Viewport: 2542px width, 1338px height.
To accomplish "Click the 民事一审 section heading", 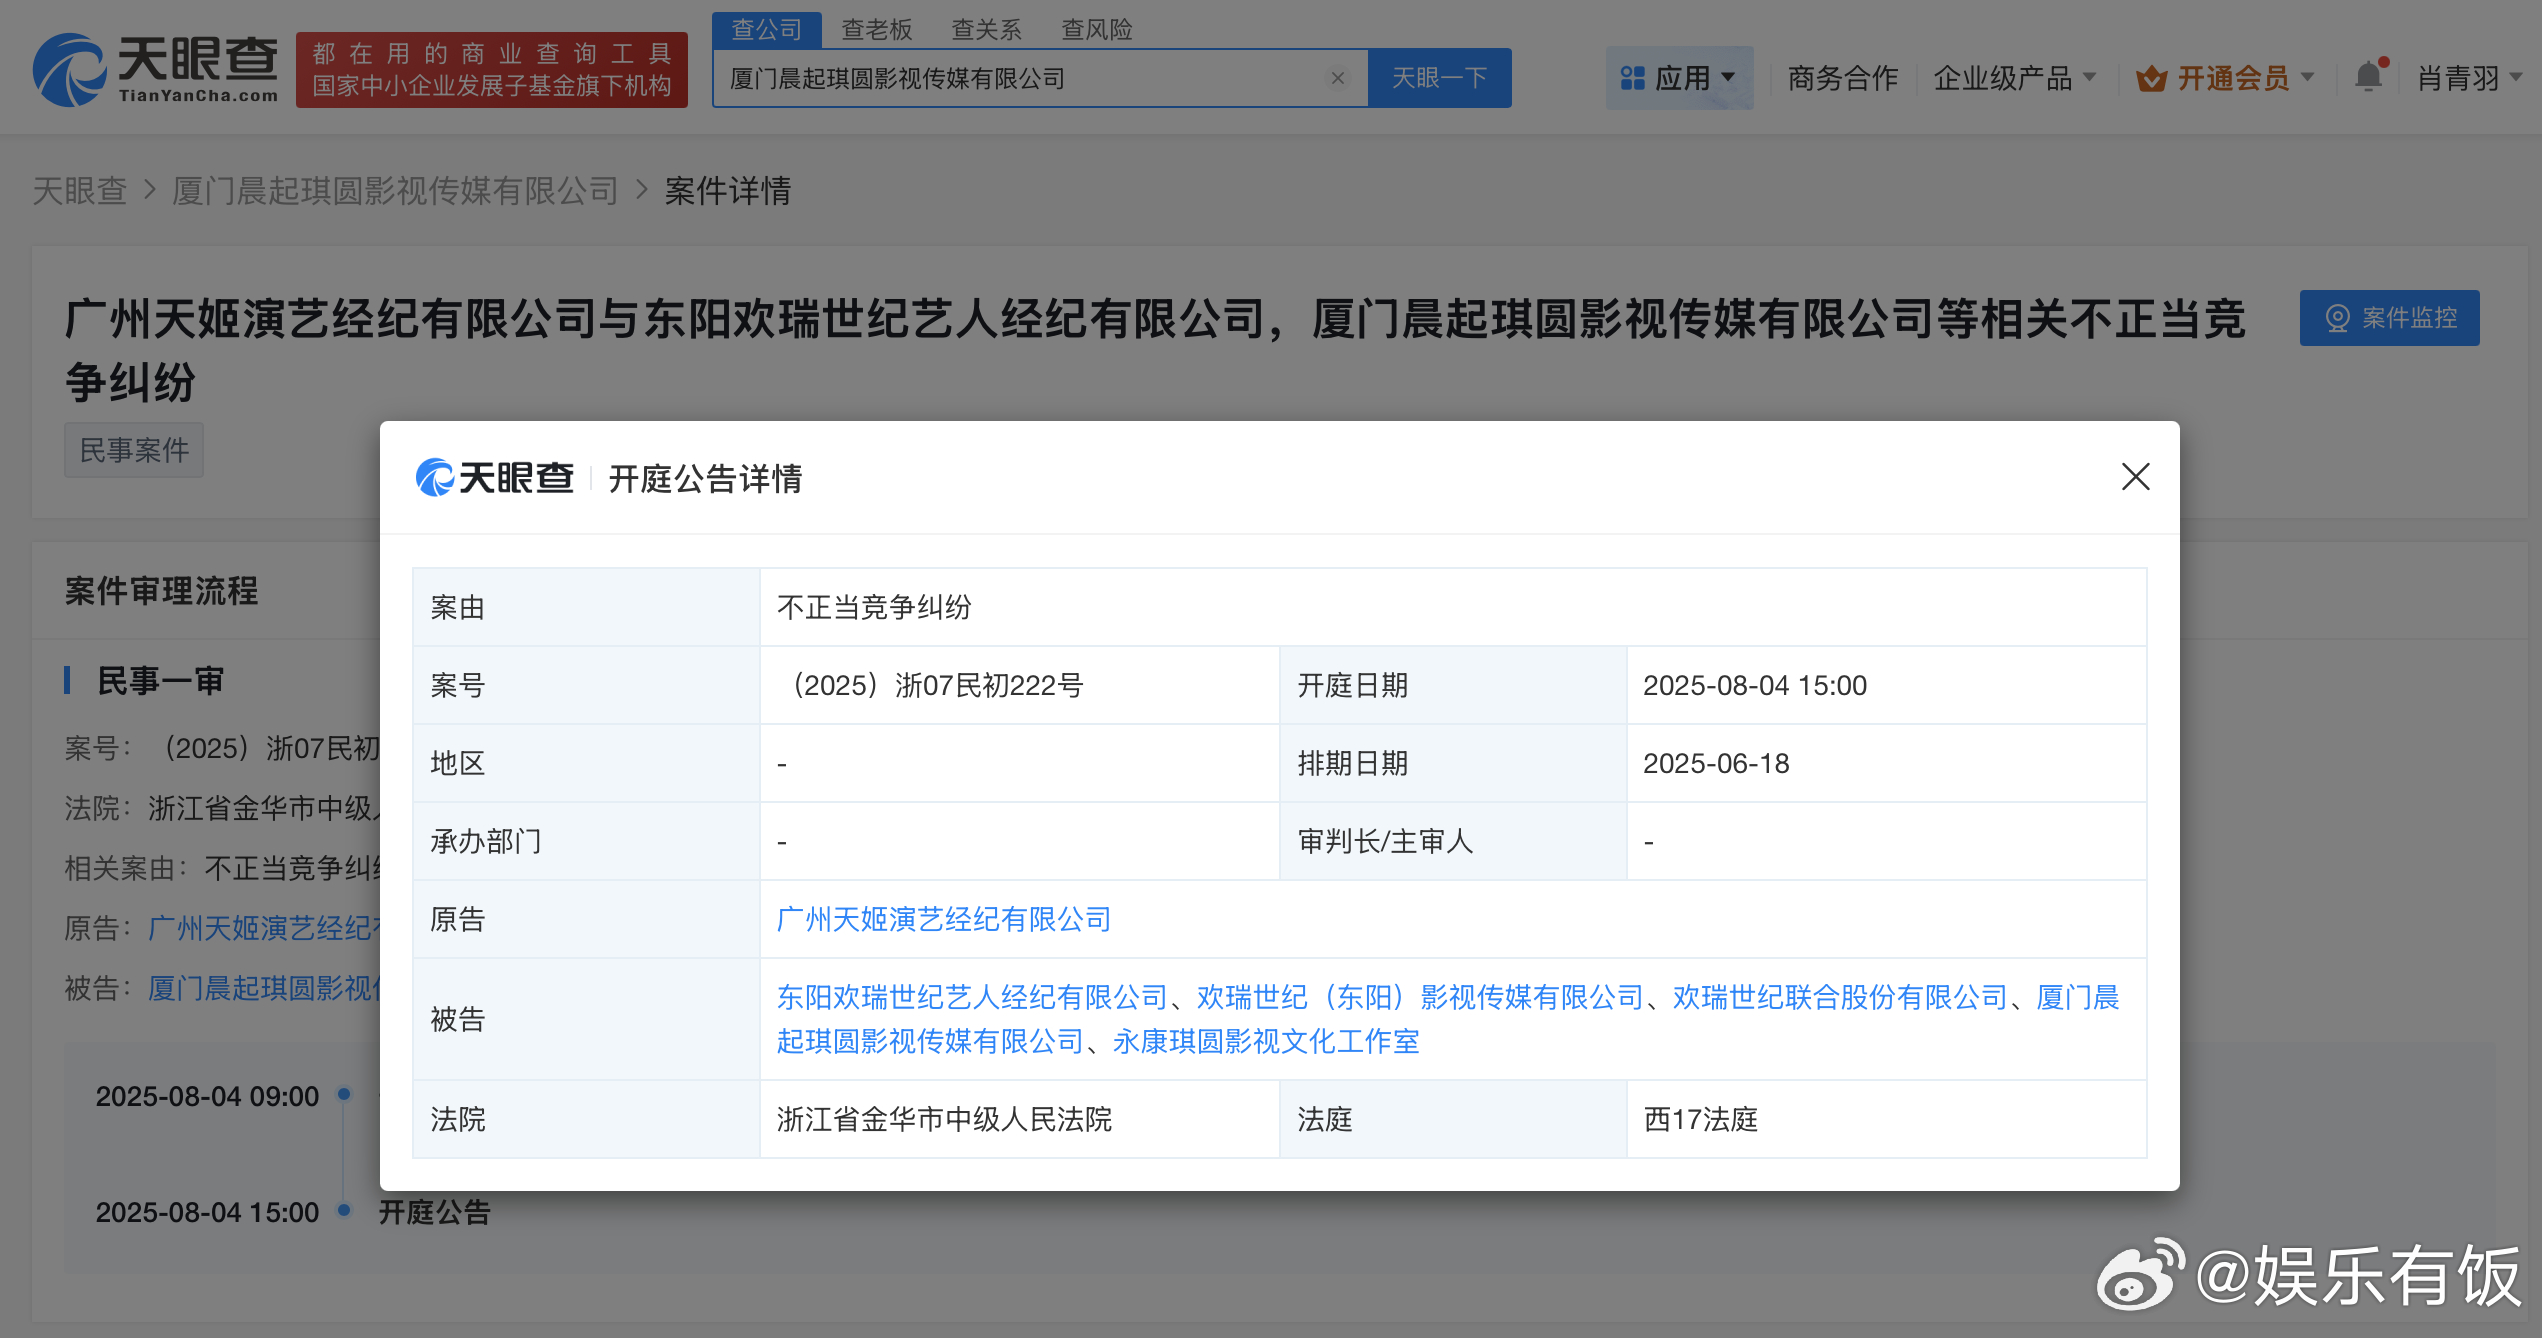I will 160,681.
